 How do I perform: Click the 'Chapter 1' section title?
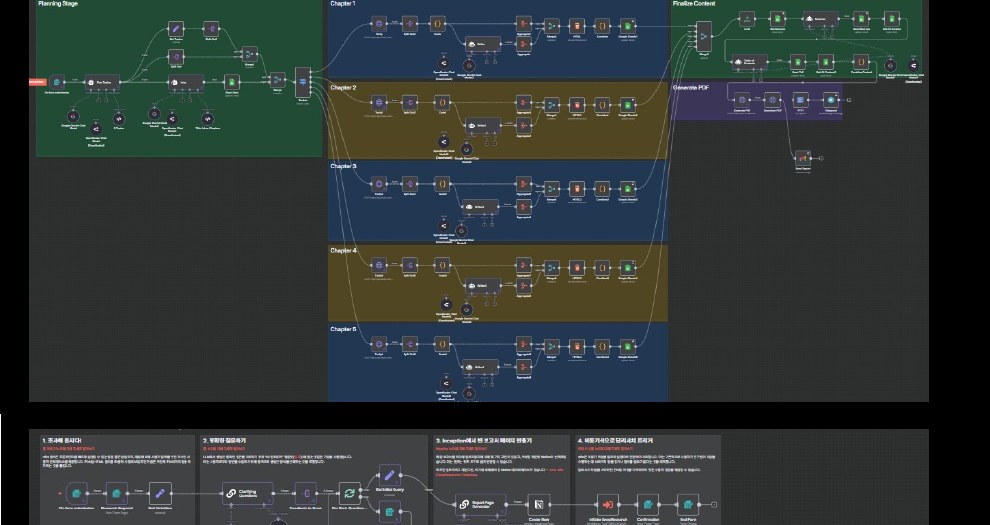tap(343, 4)
